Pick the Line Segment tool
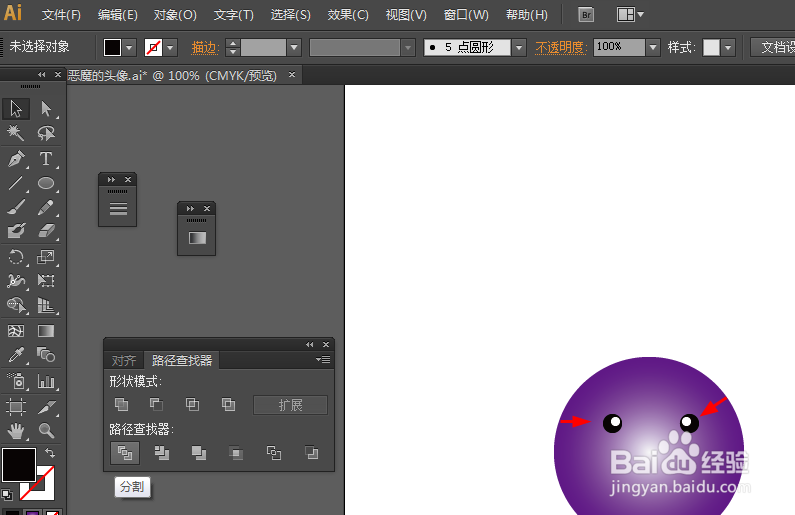The width and height of the screenshot is (795, 515). click(16, 183)
